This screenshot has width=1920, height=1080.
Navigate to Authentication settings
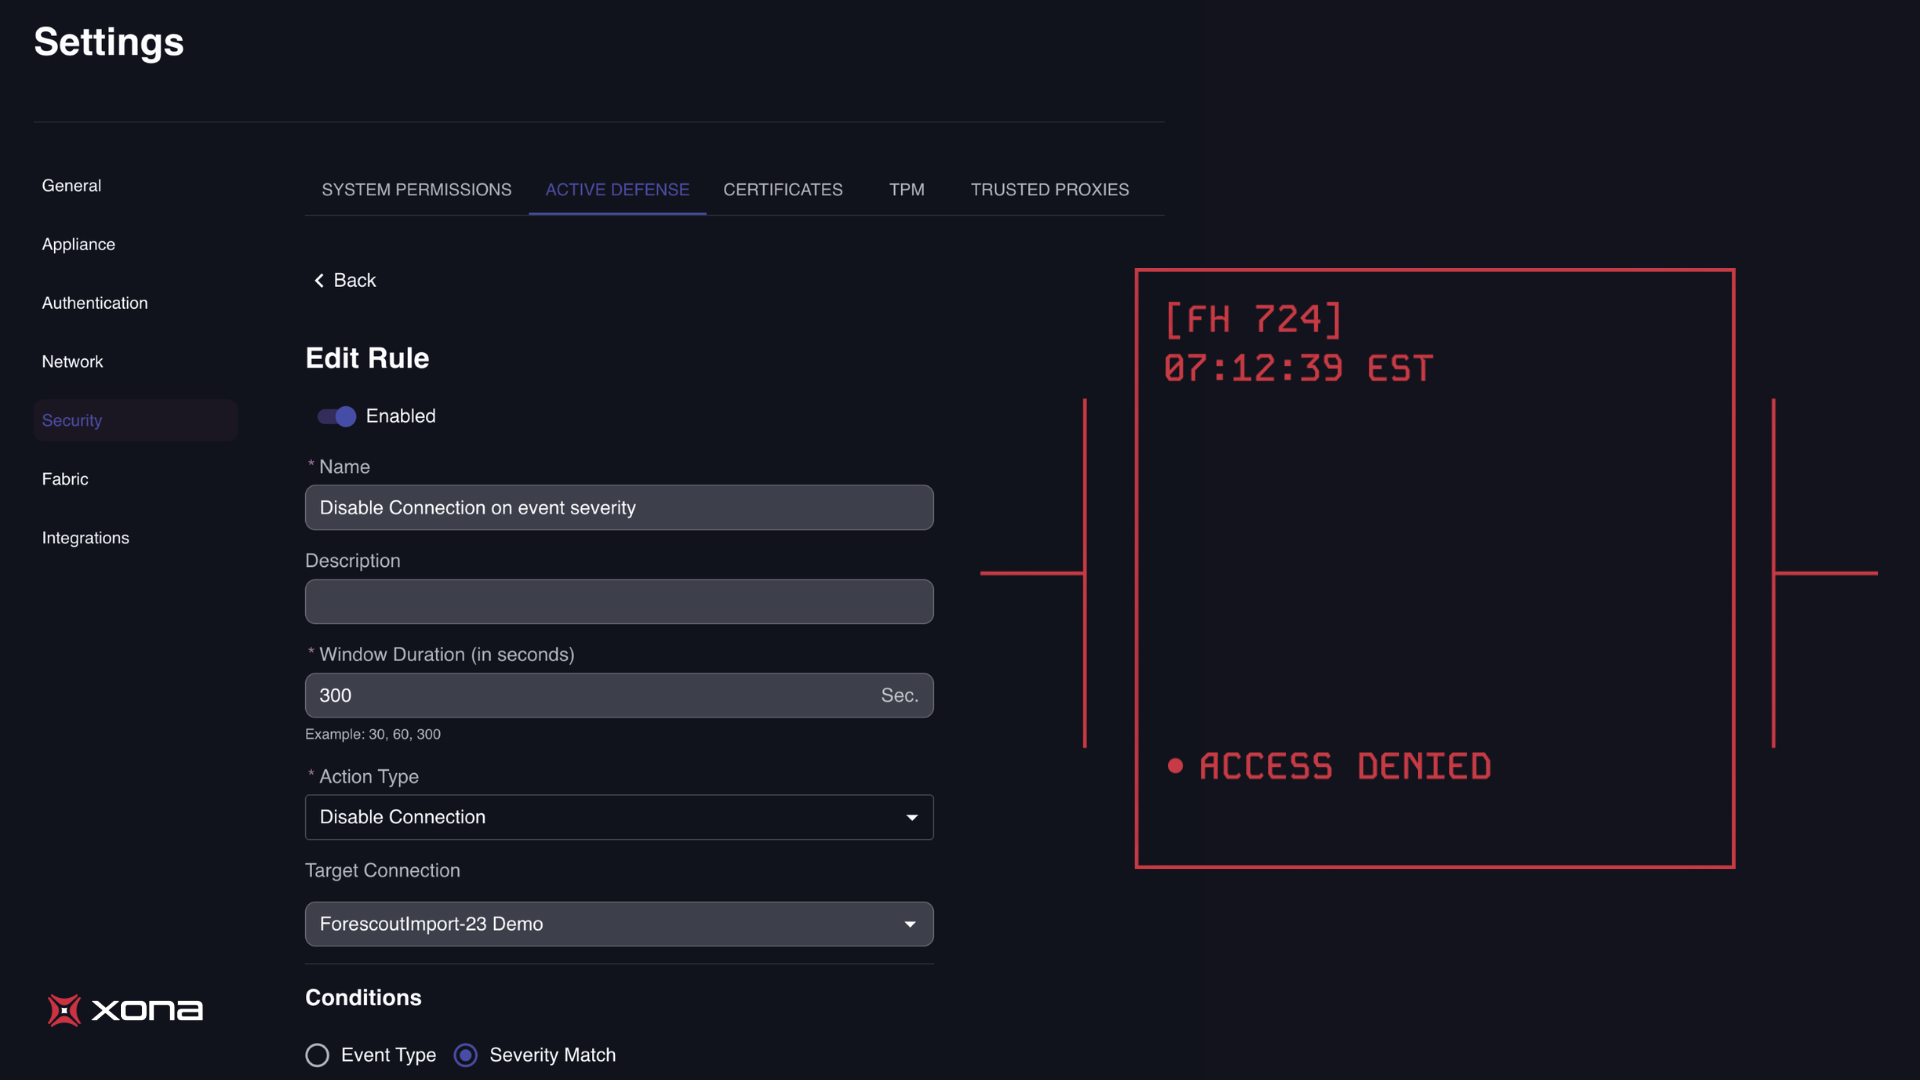point(95,303)
